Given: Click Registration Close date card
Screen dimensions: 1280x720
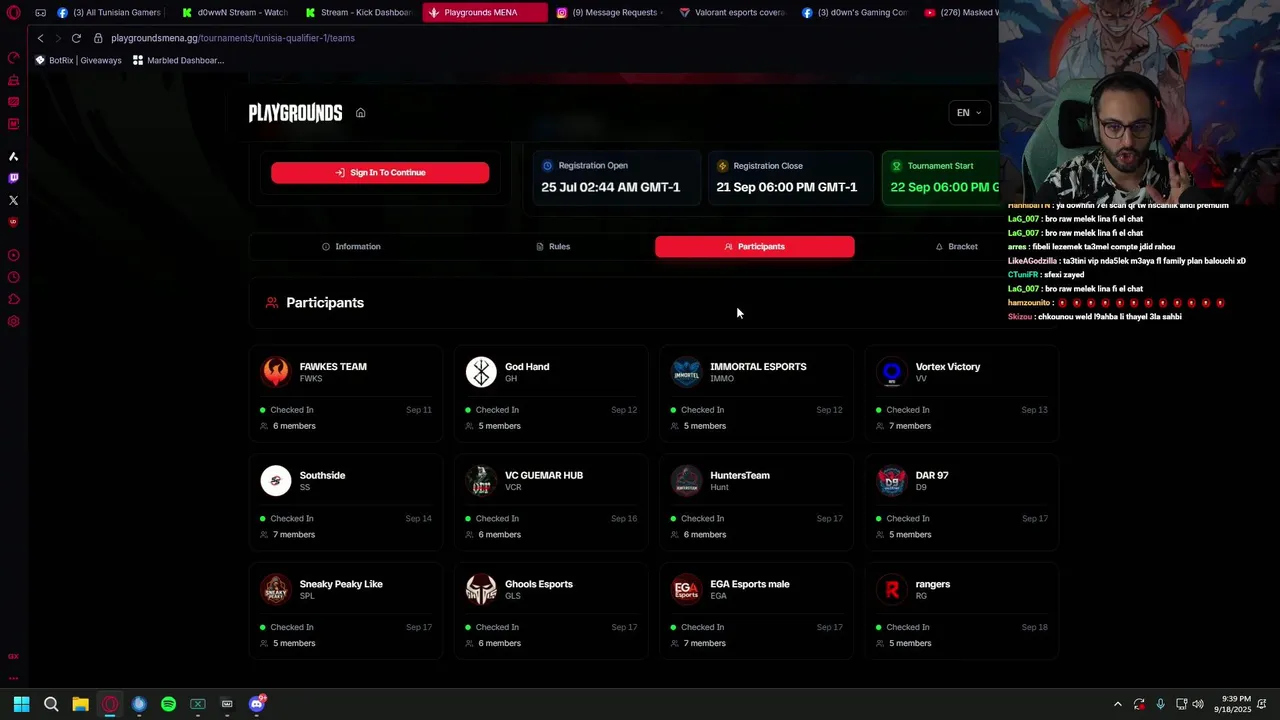Looking at the screenshot, I should coord(791,177).
